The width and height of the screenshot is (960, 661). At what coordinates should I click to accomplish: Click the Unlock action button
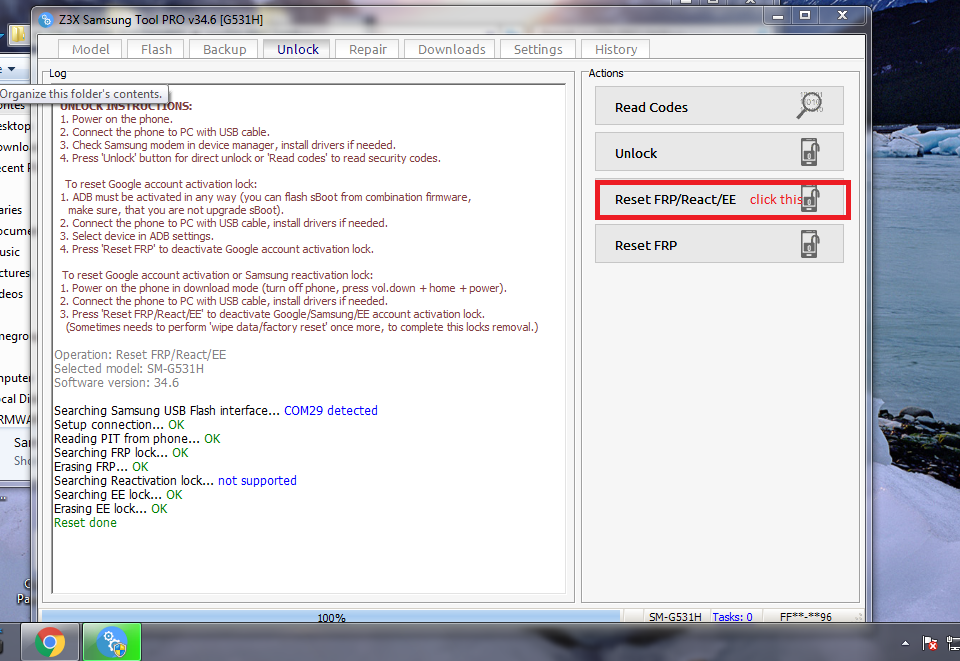pyautogui.click(x=719, y=152)
